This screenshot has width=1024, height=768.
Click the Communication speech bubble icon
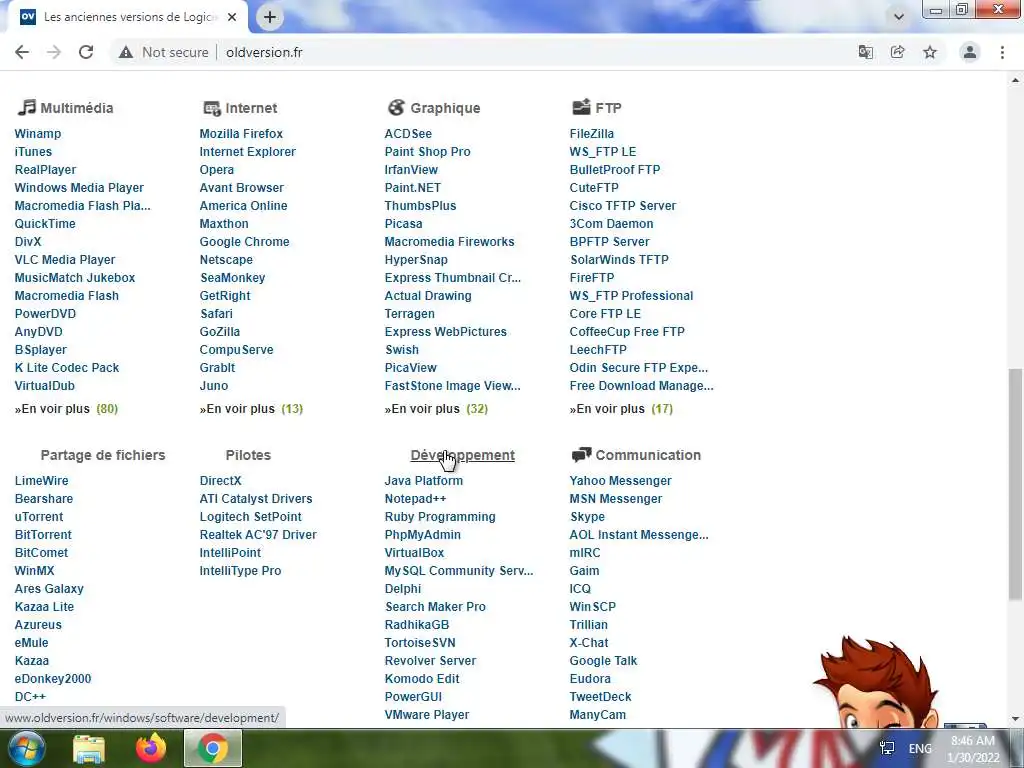click(x=581, y=454)
